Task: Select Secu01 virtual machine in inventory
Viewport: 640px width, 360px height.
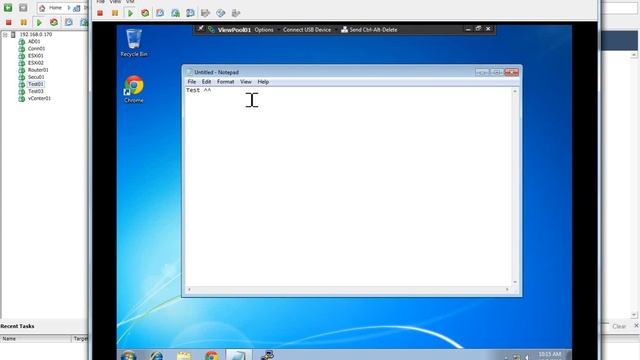Action: point(36,77)
